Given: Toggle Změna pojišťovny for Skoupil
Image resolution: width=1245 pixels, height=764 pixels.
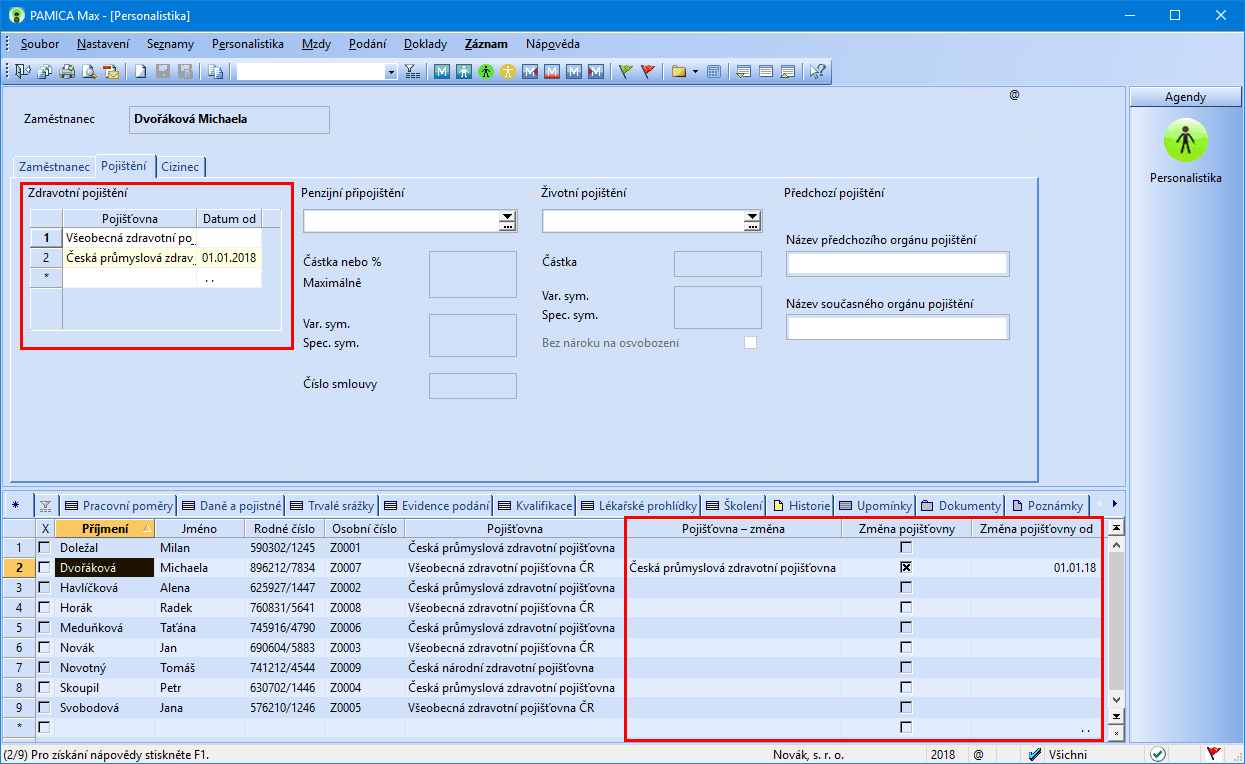Looking at the screenshot, I should pos(906,687).
